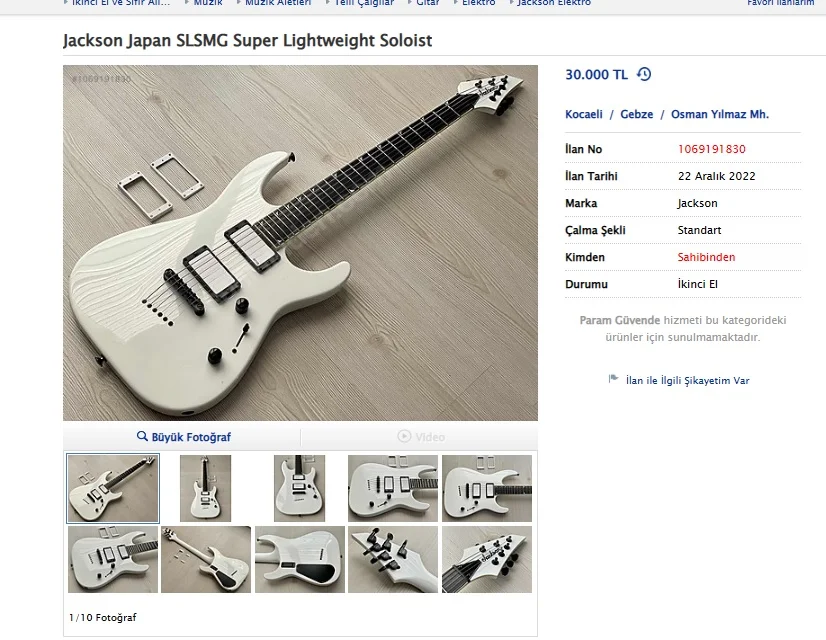Open the İlan ile İlgili Şikayetim Var link
The image size is (826, 640).
pyautogui.click(x=686, y=381)
